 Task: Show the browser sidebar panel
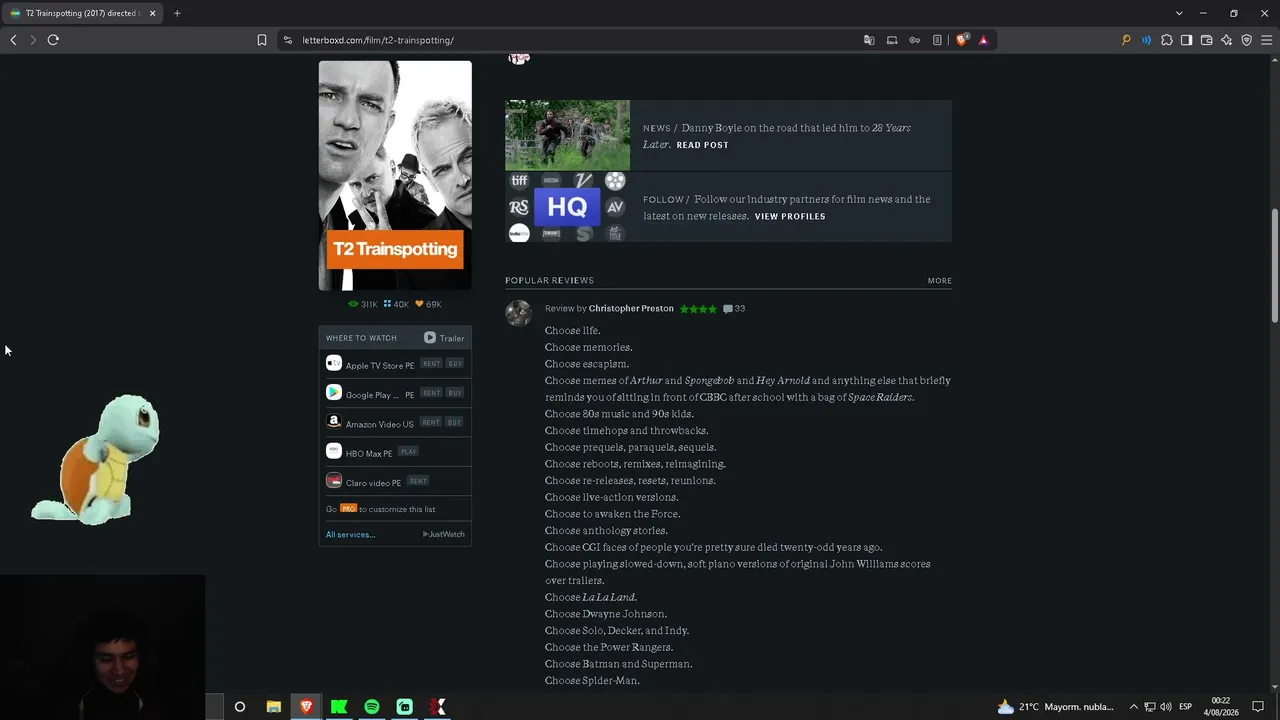click(x=1186, y=40)
